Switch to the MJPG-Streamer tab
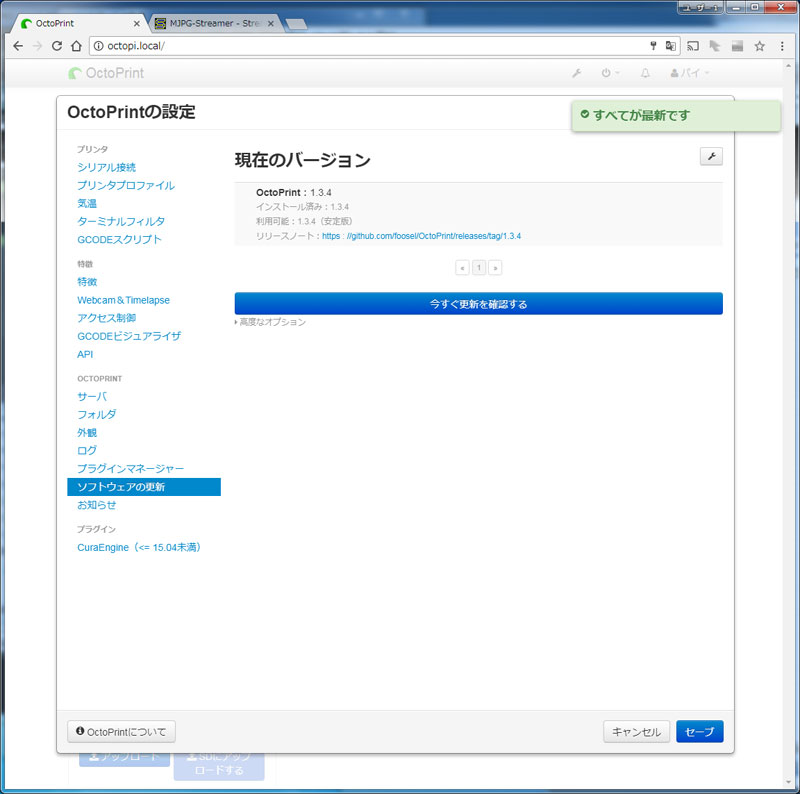The width and height of the screenshot is (800, 794). point(214,23)
